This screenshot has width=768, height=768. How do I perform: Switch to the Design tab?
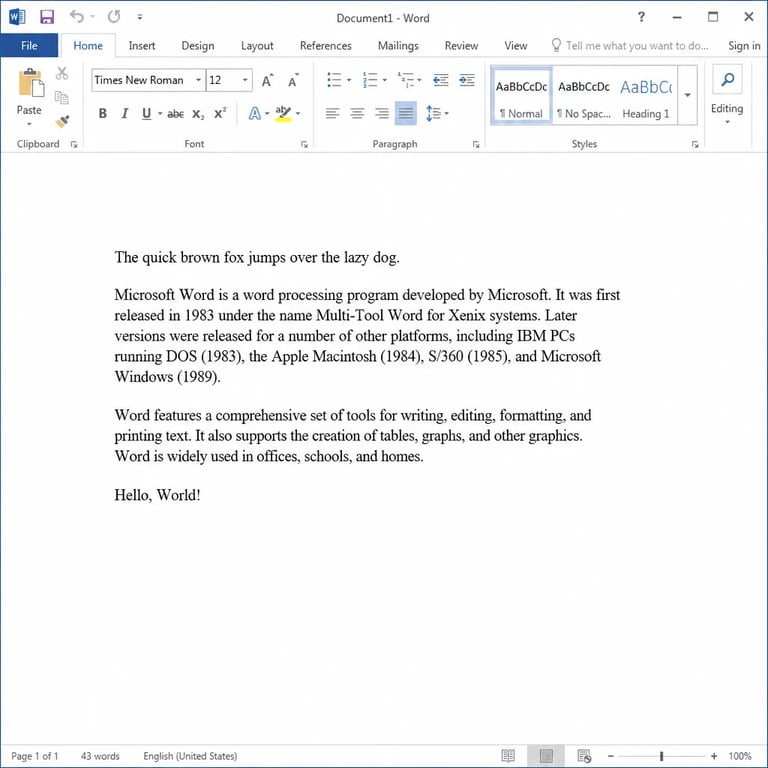[x=198, y=46]
